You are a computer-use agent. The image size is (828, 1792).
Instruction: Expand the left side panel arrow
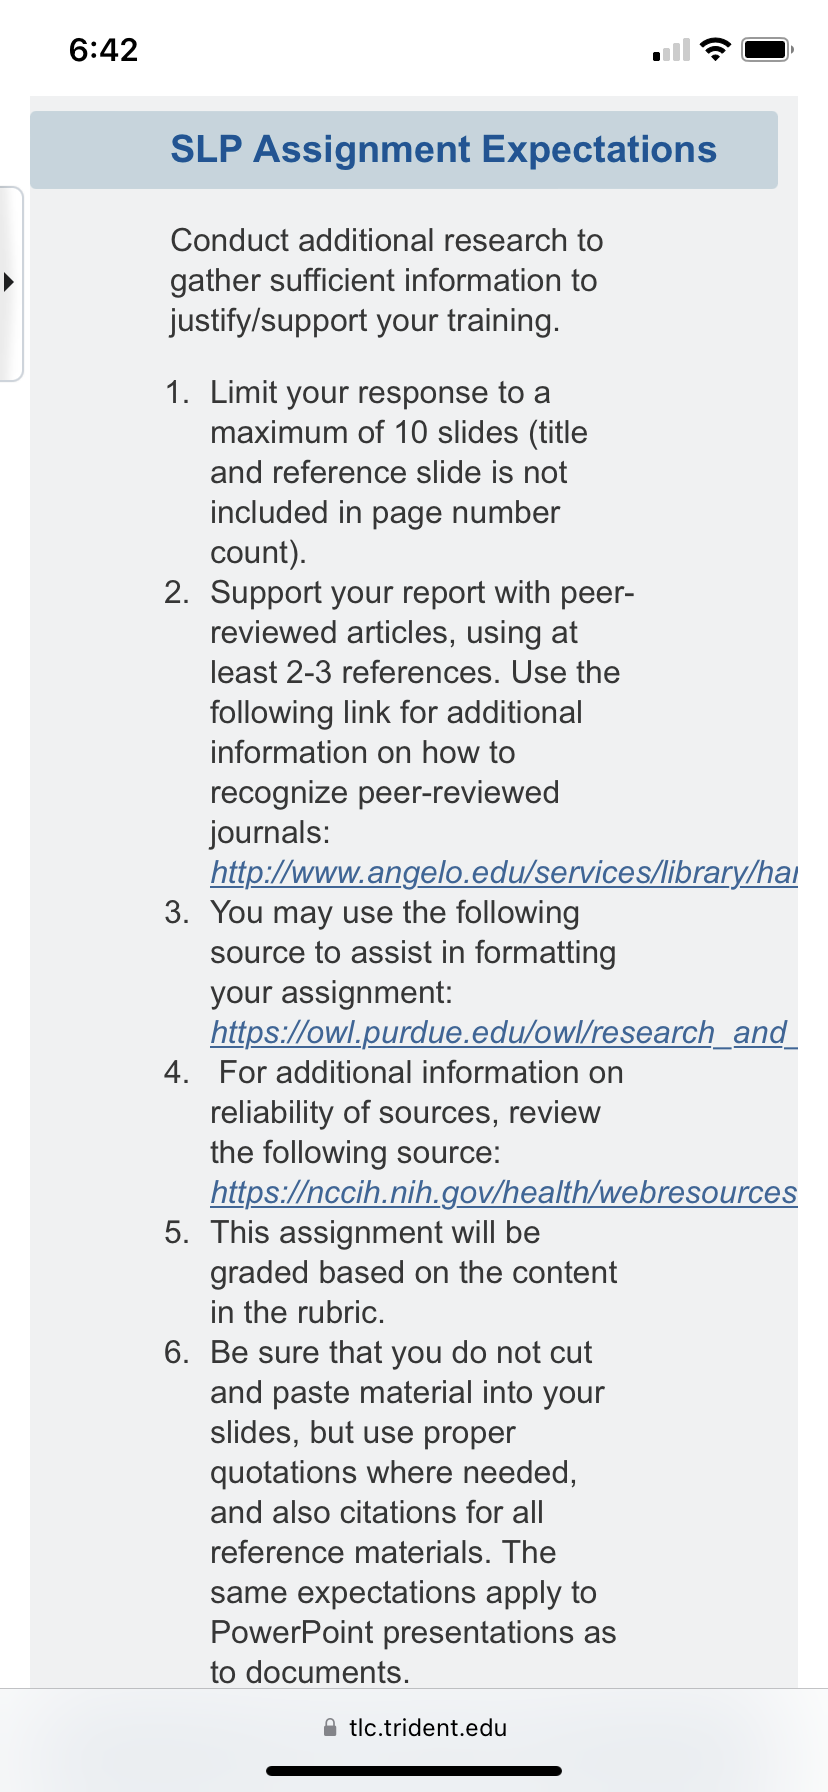click(x=9, y=283)
